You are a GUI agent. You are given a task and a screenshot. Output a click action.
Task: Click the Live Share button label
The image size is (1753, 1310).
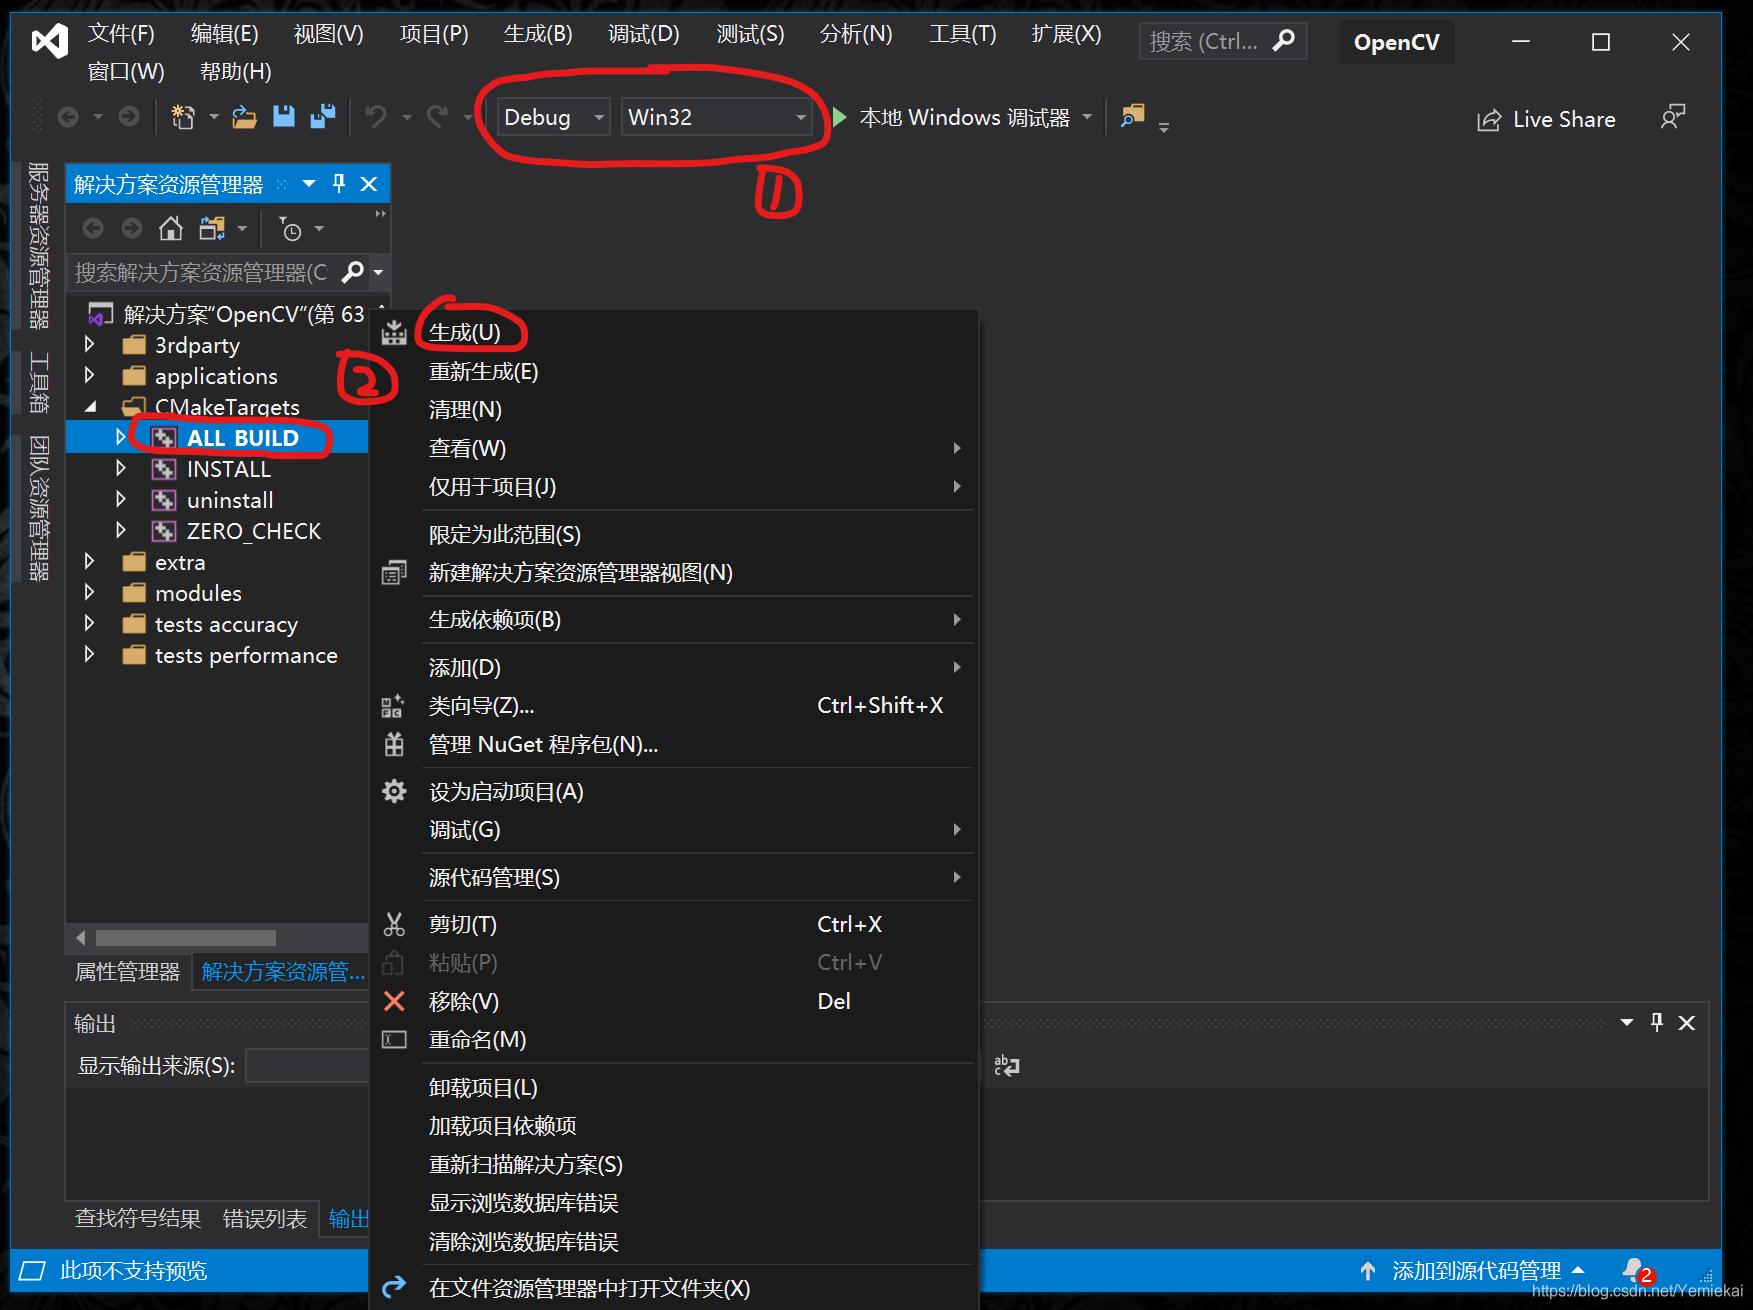point(1564,119)
